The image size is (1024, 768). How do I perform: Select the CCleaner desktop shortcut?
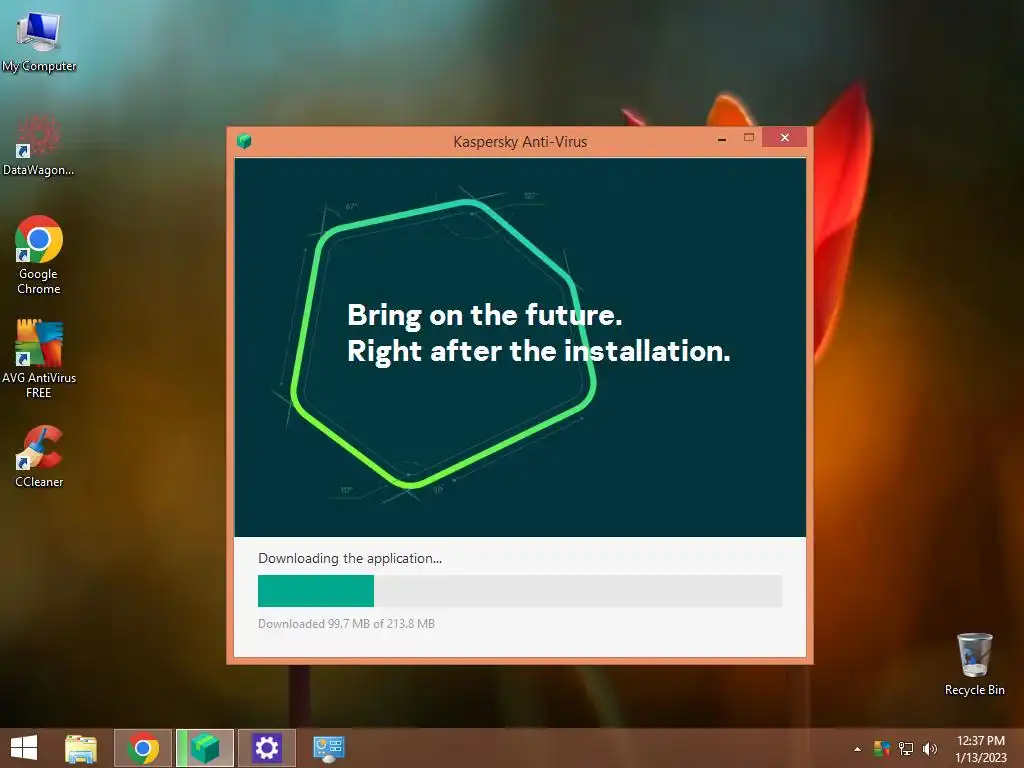pyautogui.click(x=39, y=456)
